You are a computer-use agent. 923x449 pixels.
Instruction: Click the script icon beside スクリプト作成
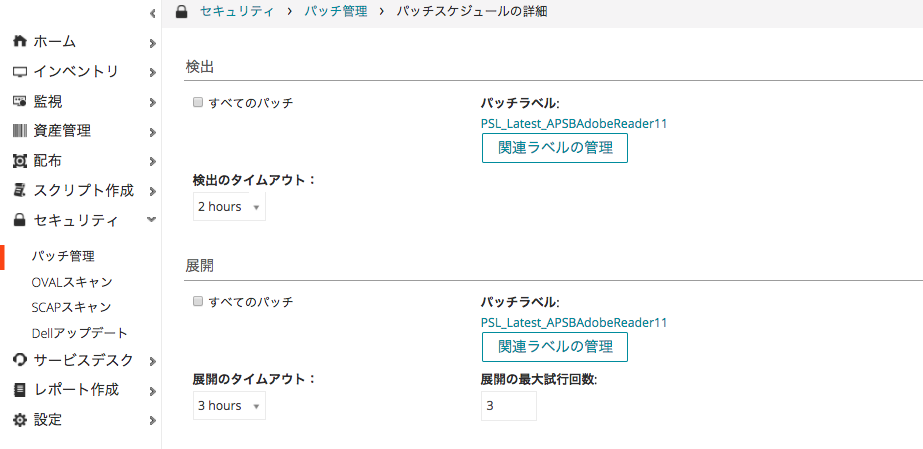point(20,190)
